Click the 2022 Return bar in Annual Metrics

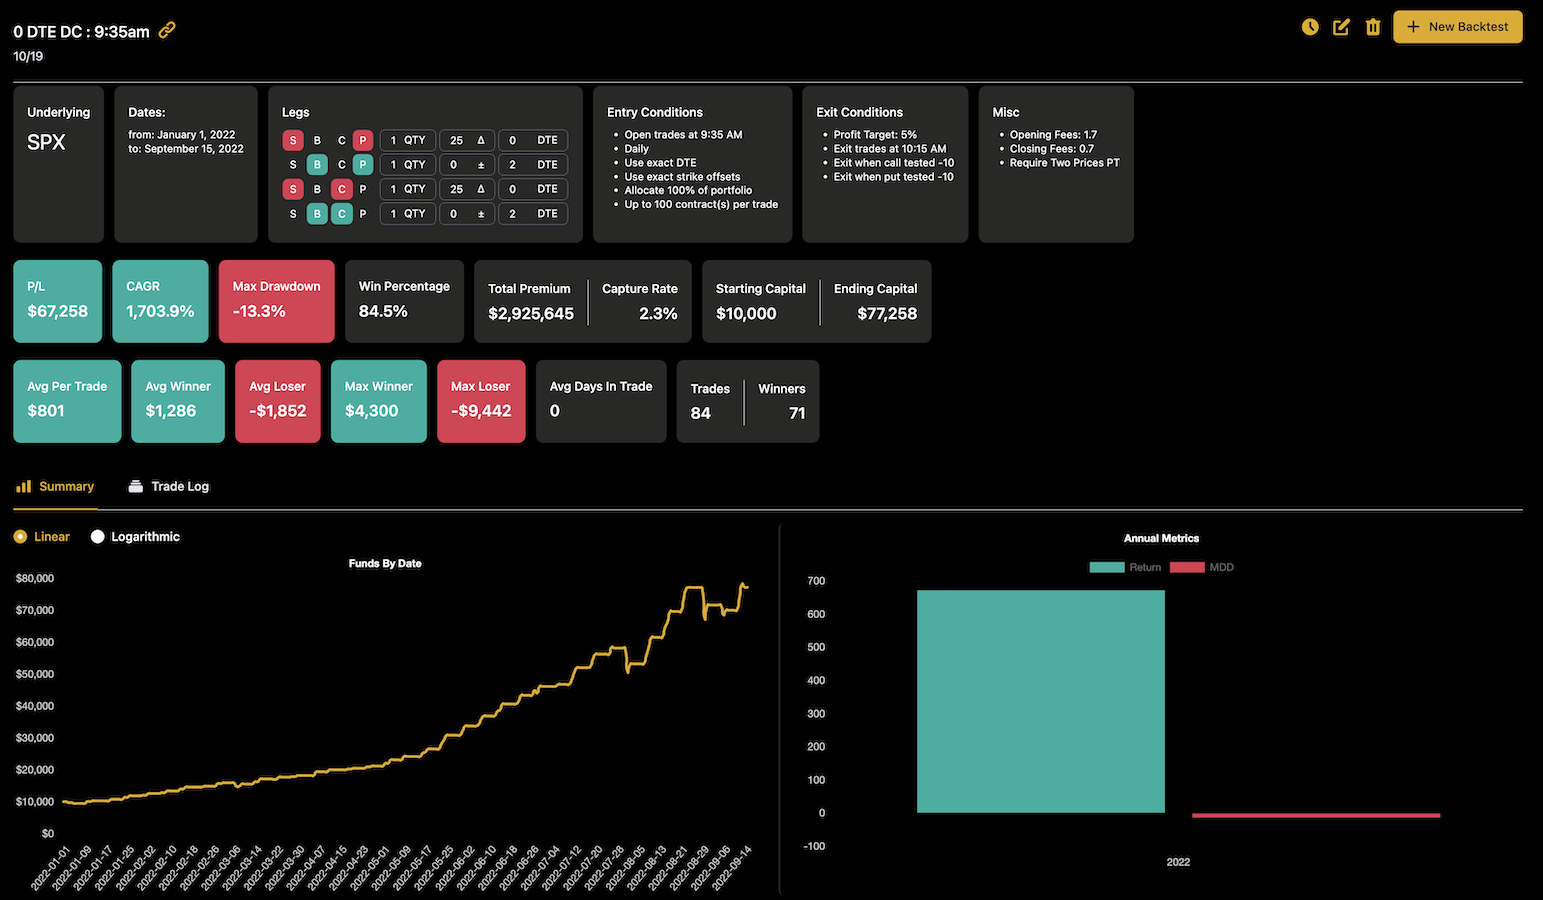coord(1040,700)
